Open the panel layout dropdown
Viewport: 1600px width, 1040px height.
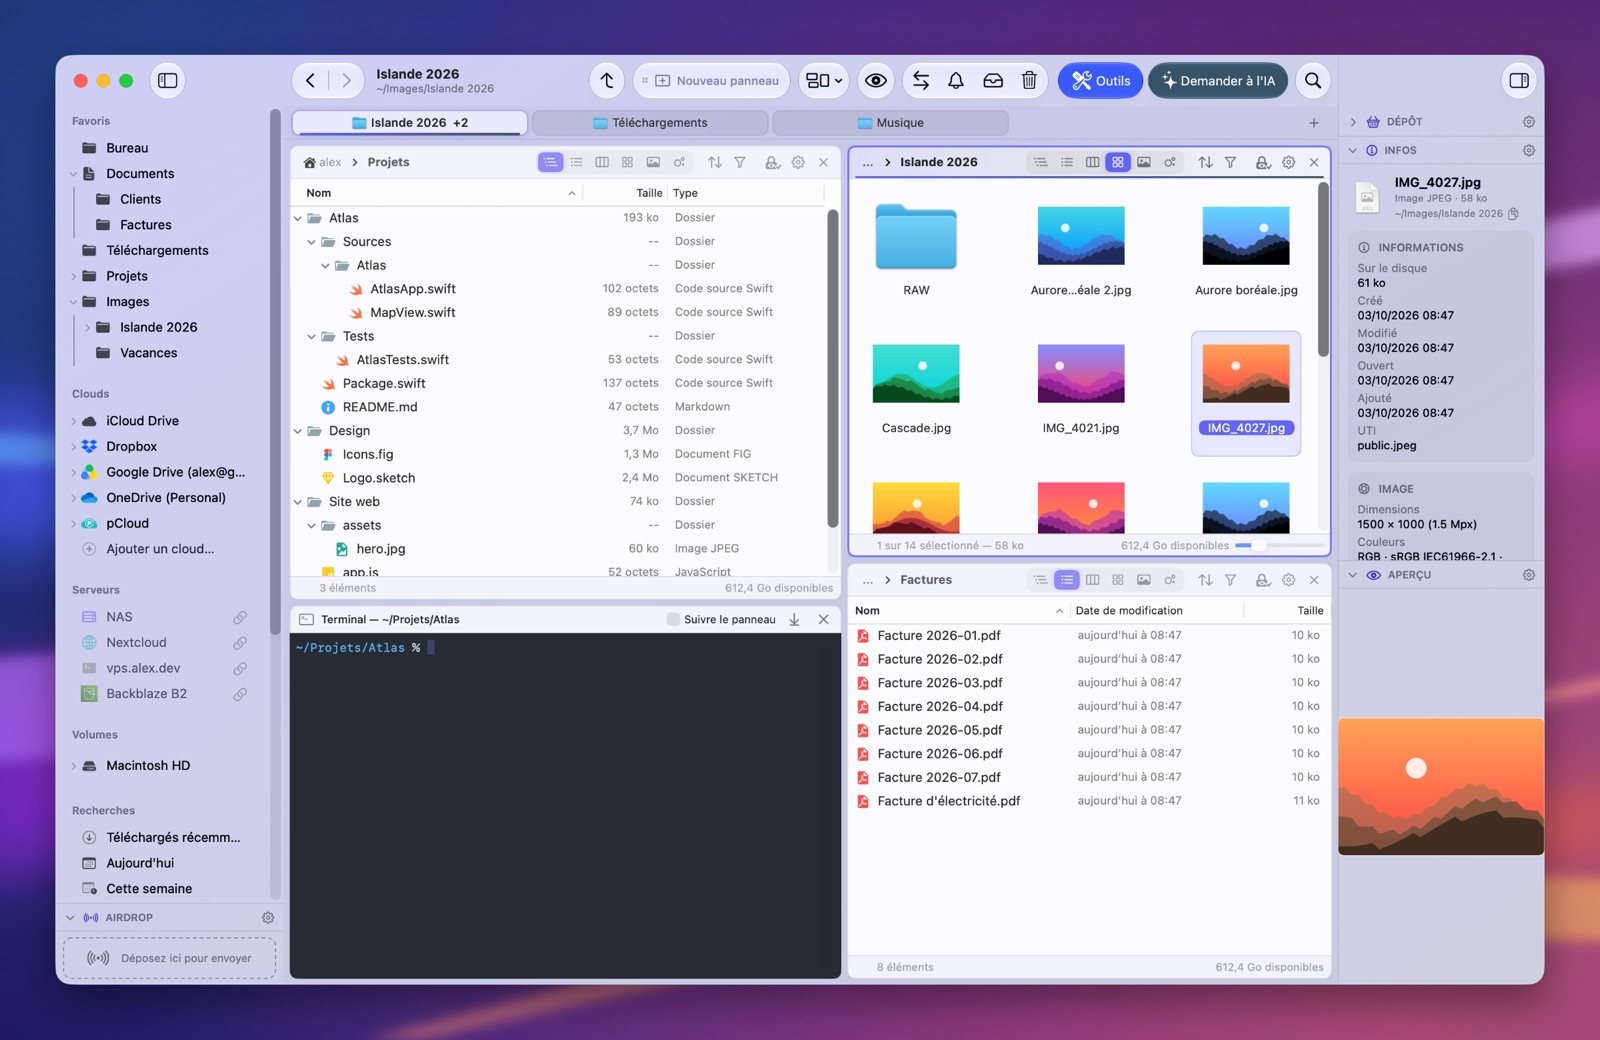[824, 81]
